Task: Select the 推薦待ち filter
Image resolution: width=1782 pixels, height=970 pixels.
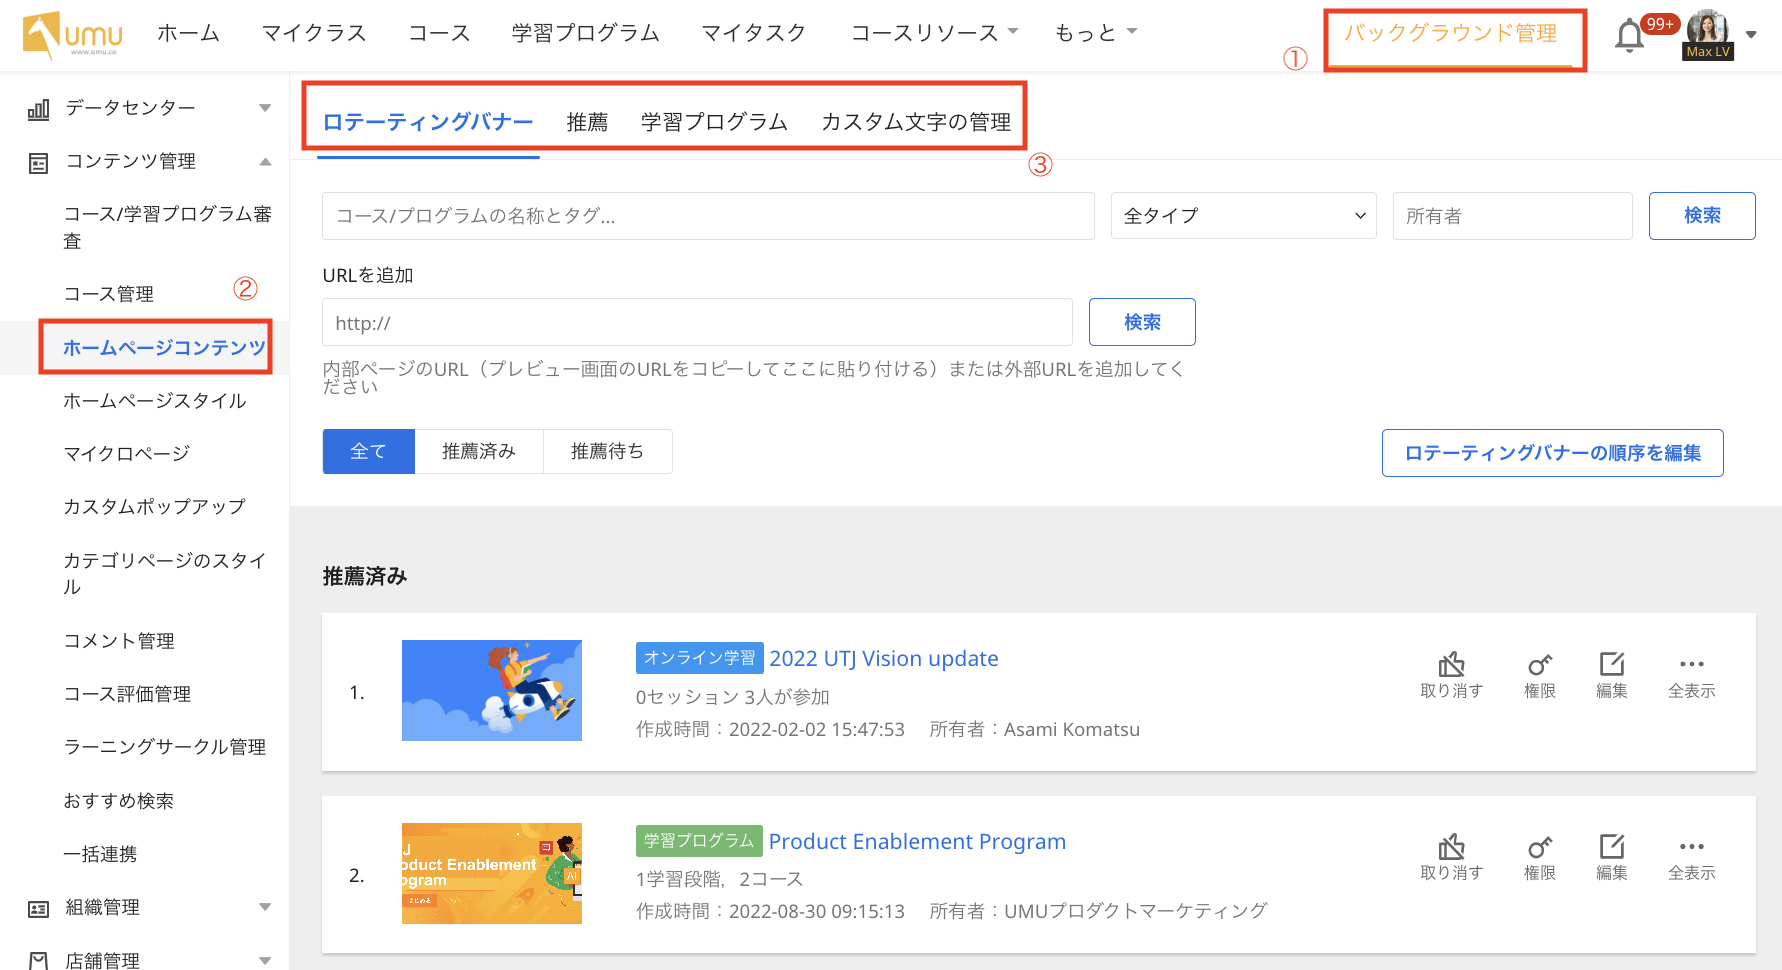Action: 607,452
